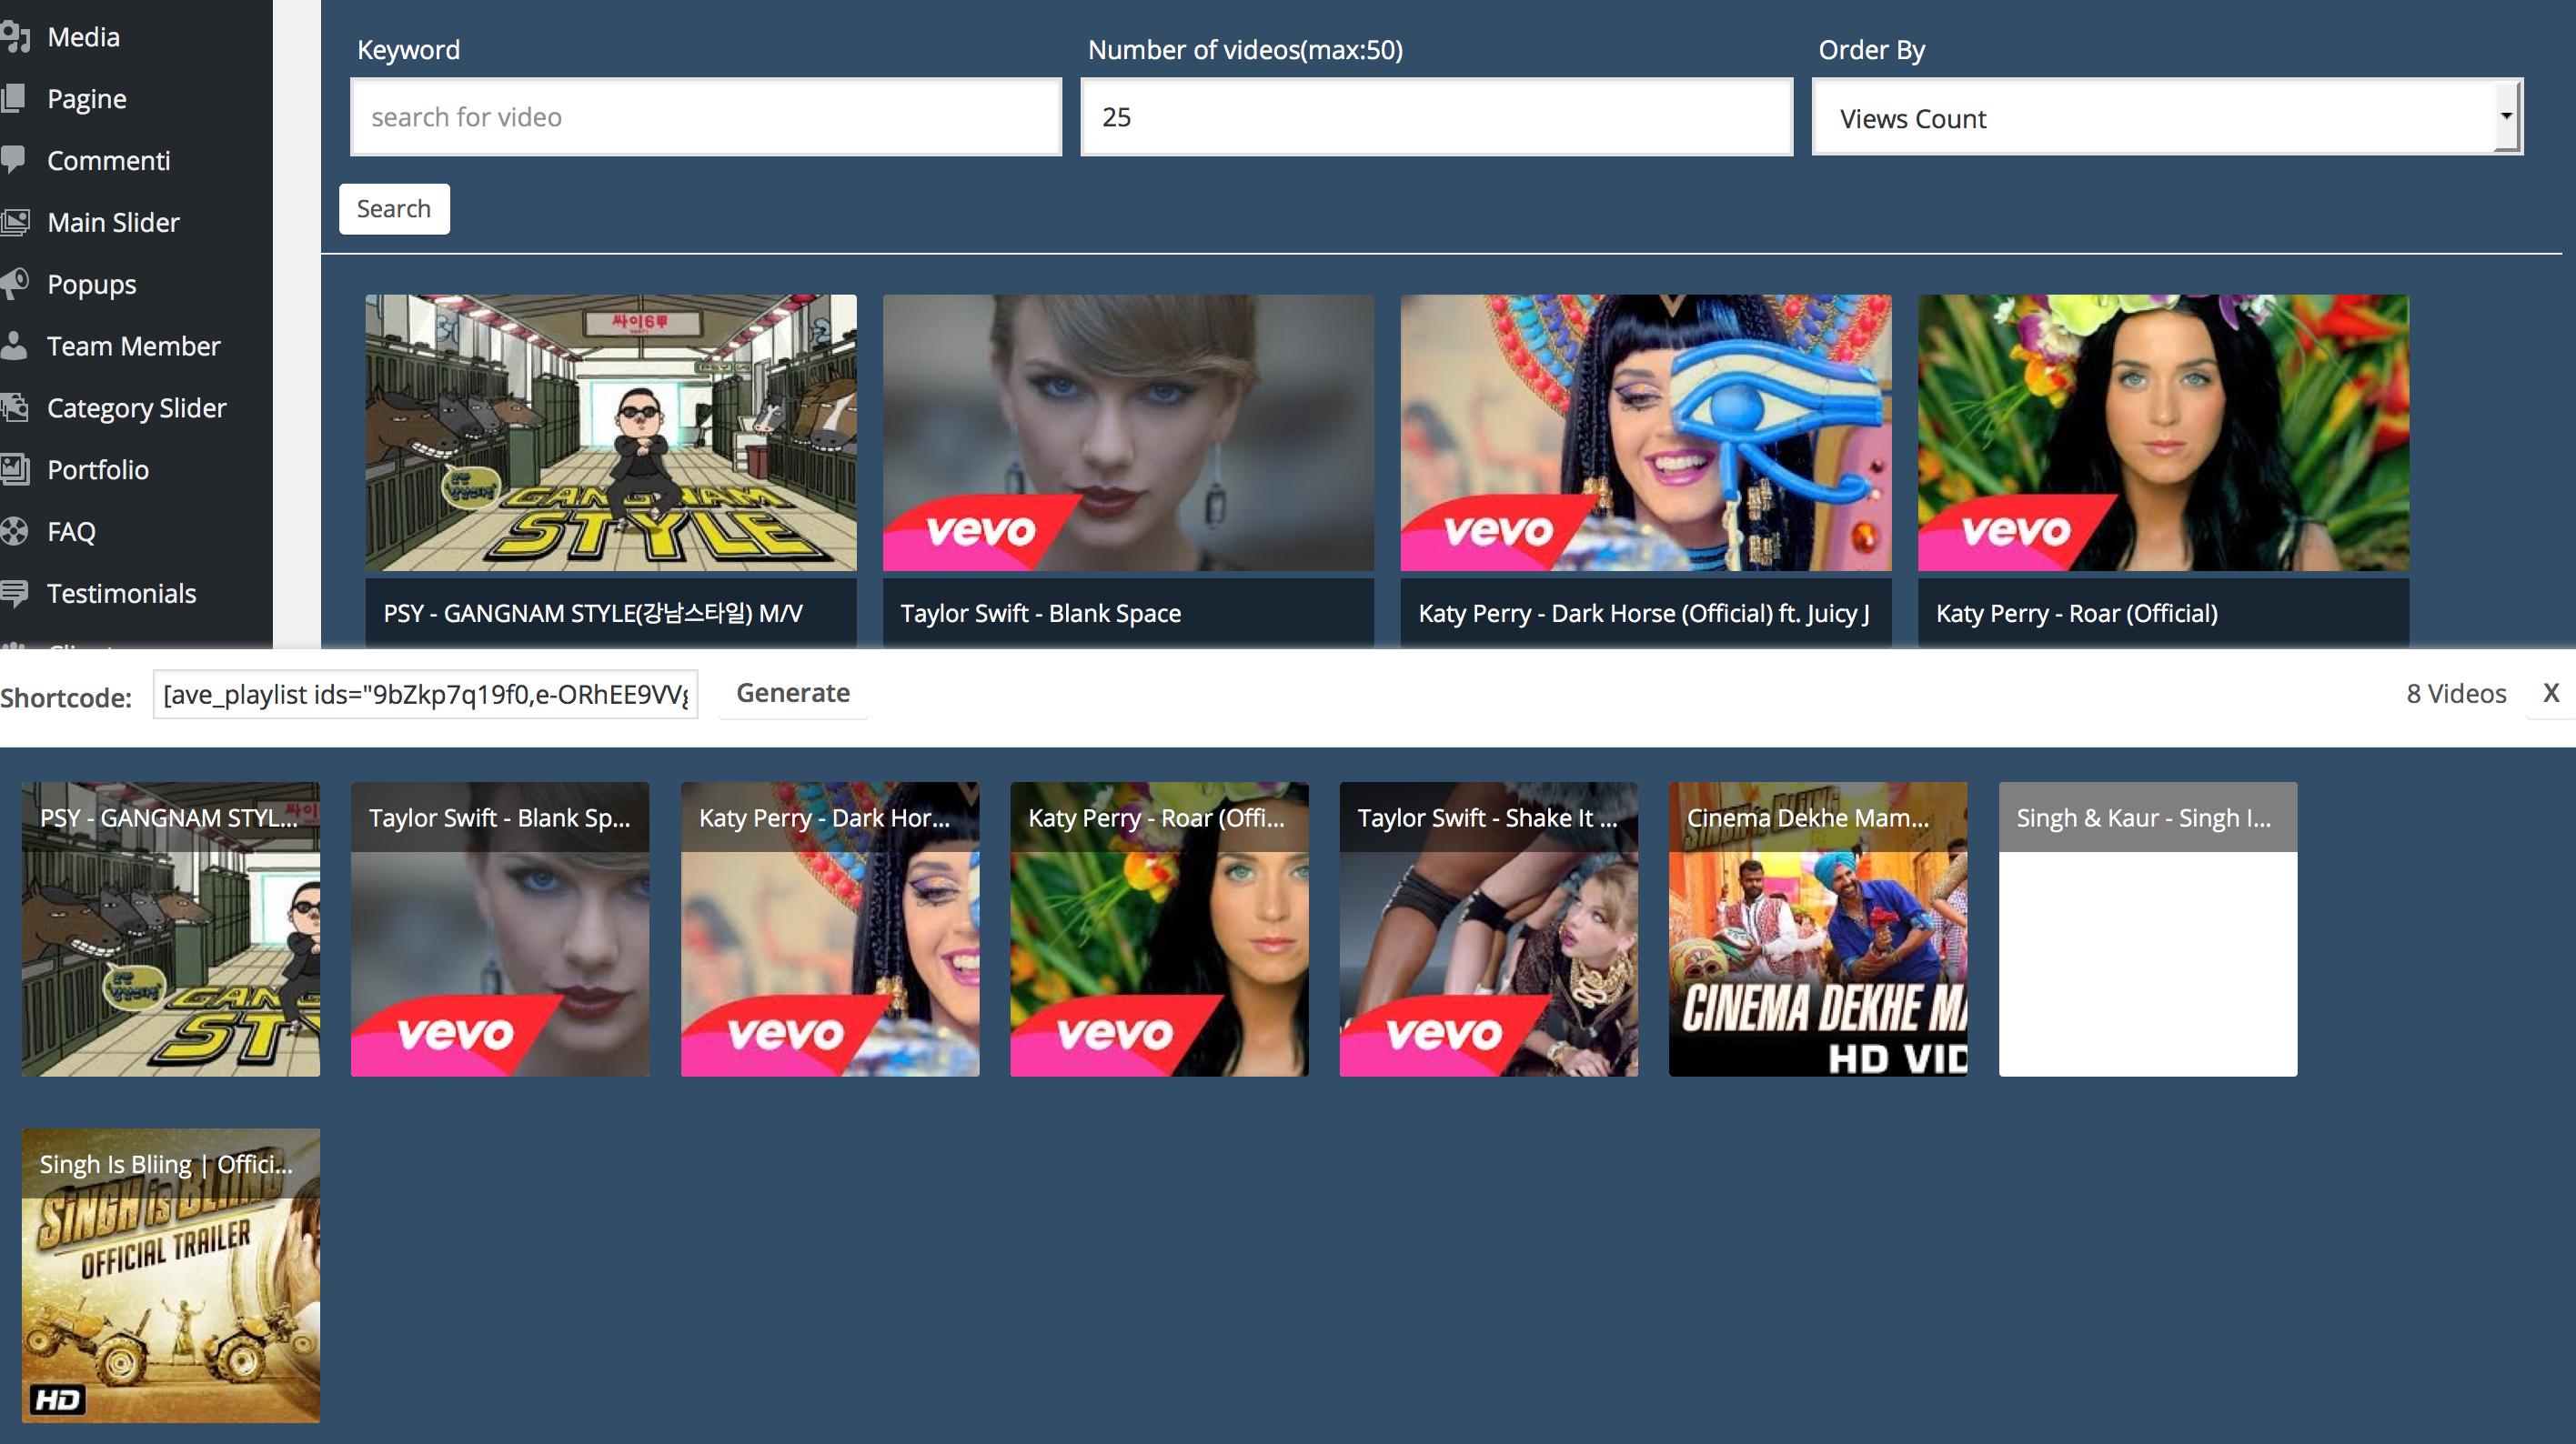Open Testimonials menu item
Screen dimensions: 2576x1444
point(121,594)
